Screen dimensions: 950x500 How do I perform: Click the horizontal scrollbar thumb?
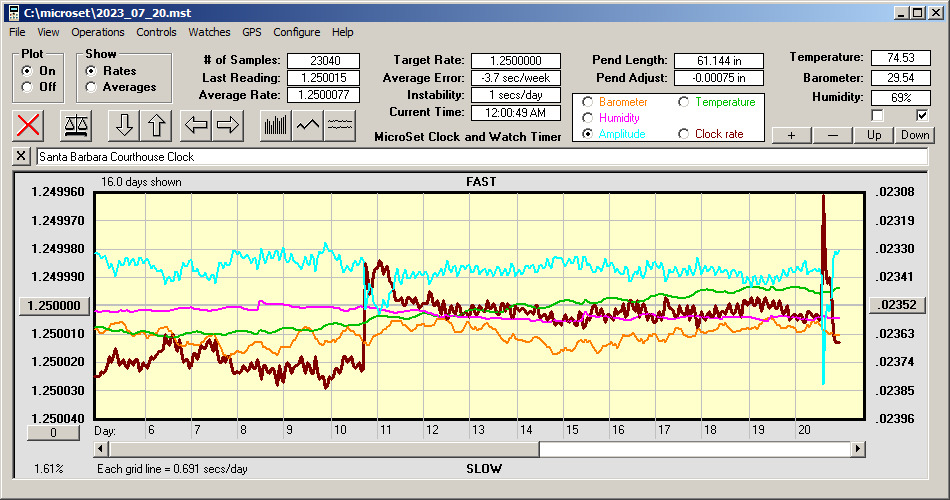(324, 449)
